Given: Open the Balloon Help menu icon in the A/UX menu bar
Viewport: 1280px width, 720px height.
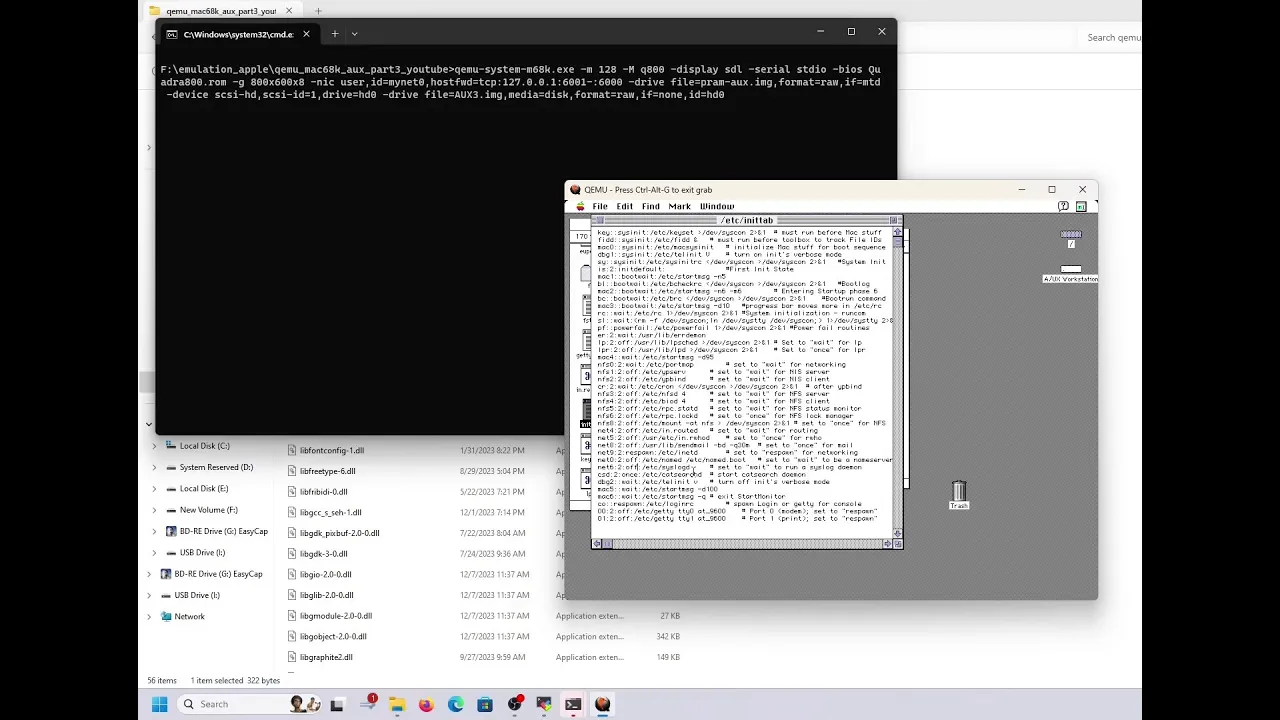Looking at the screenshot, I should [1062, 206].
